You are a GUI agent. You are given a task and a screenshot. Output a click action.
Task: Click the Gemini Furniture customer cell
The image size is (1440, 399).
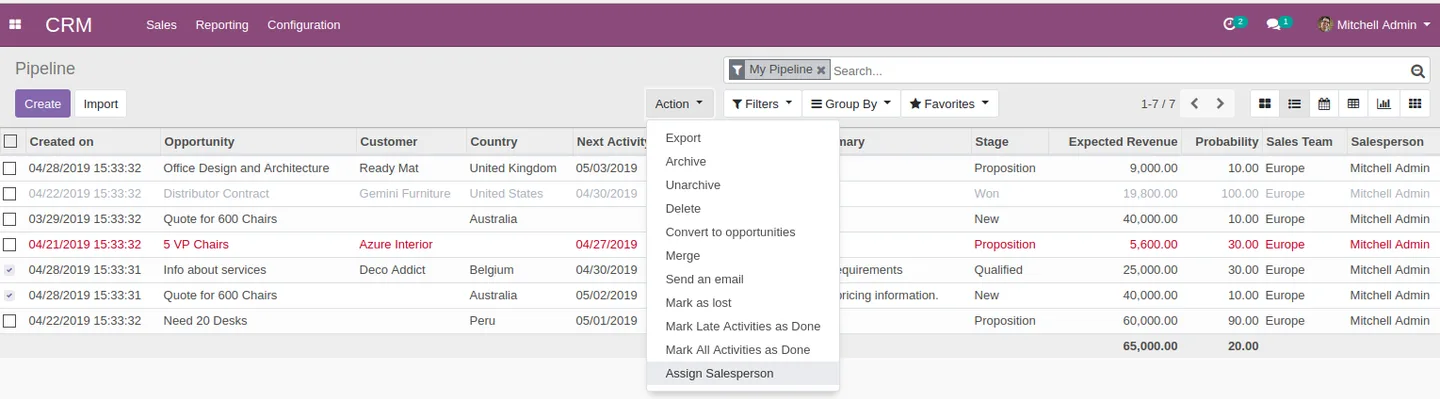point(405,194)
